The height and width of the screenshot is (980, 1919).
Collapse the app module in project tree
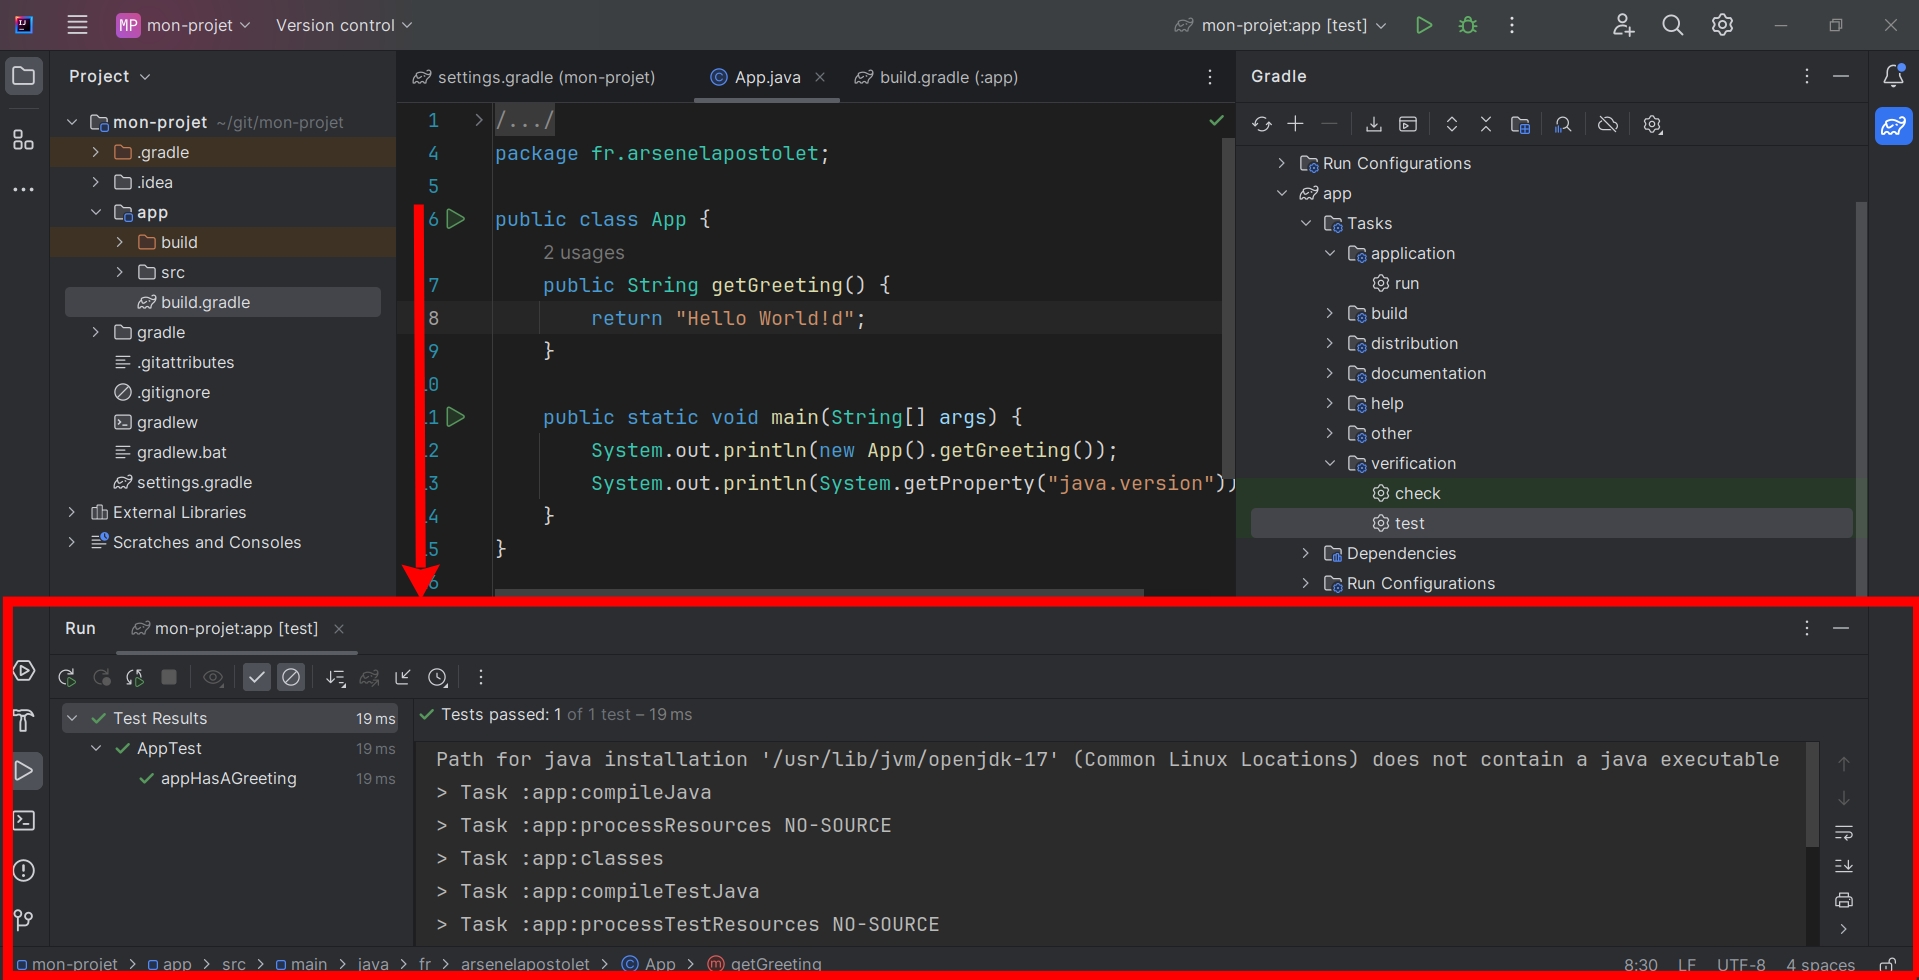pos(96,212)
